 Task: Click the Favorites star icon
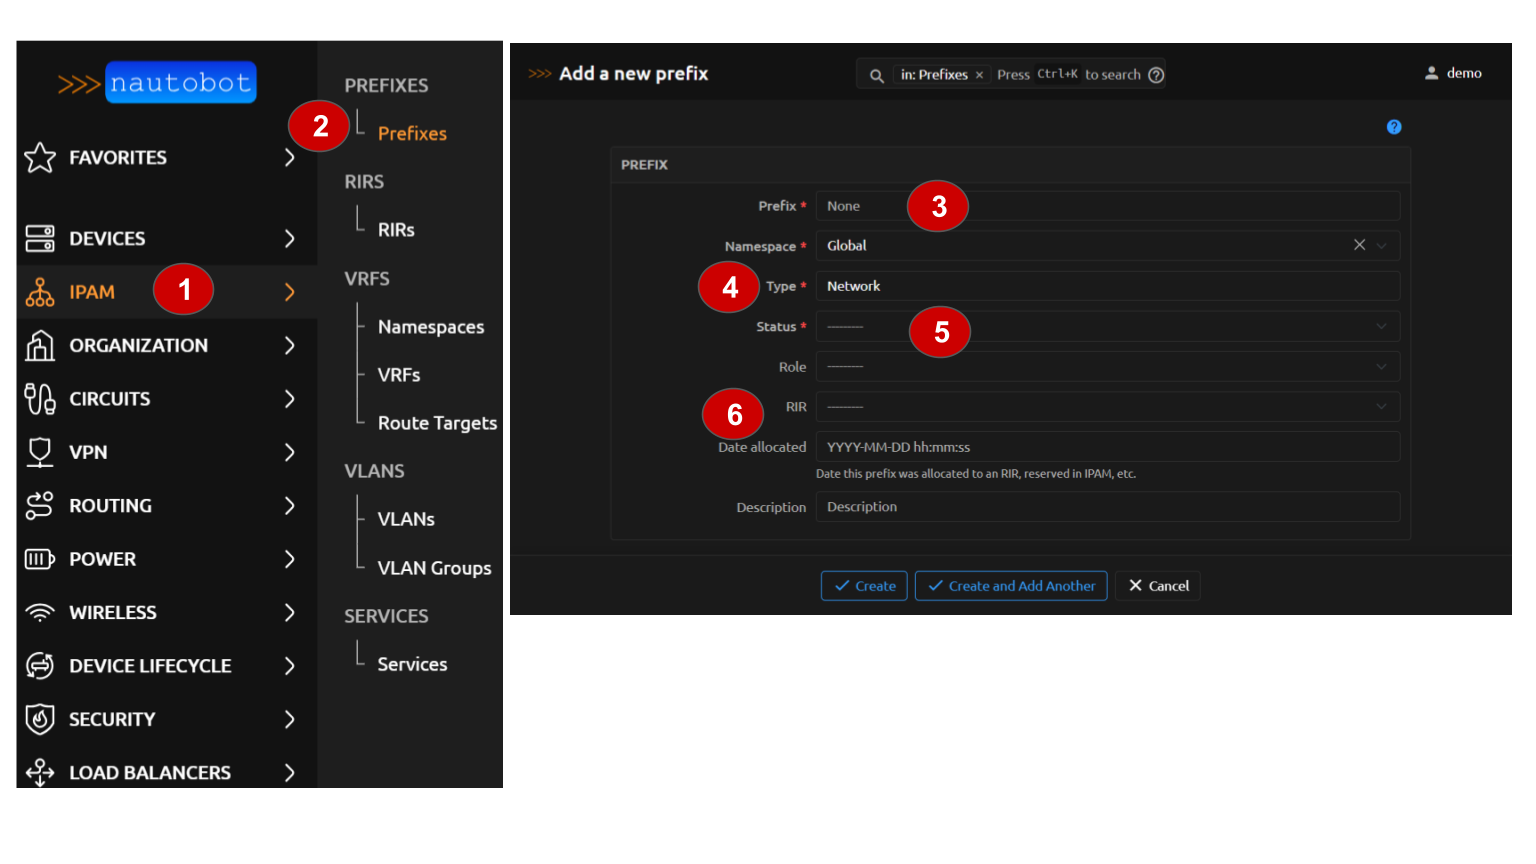40,157
